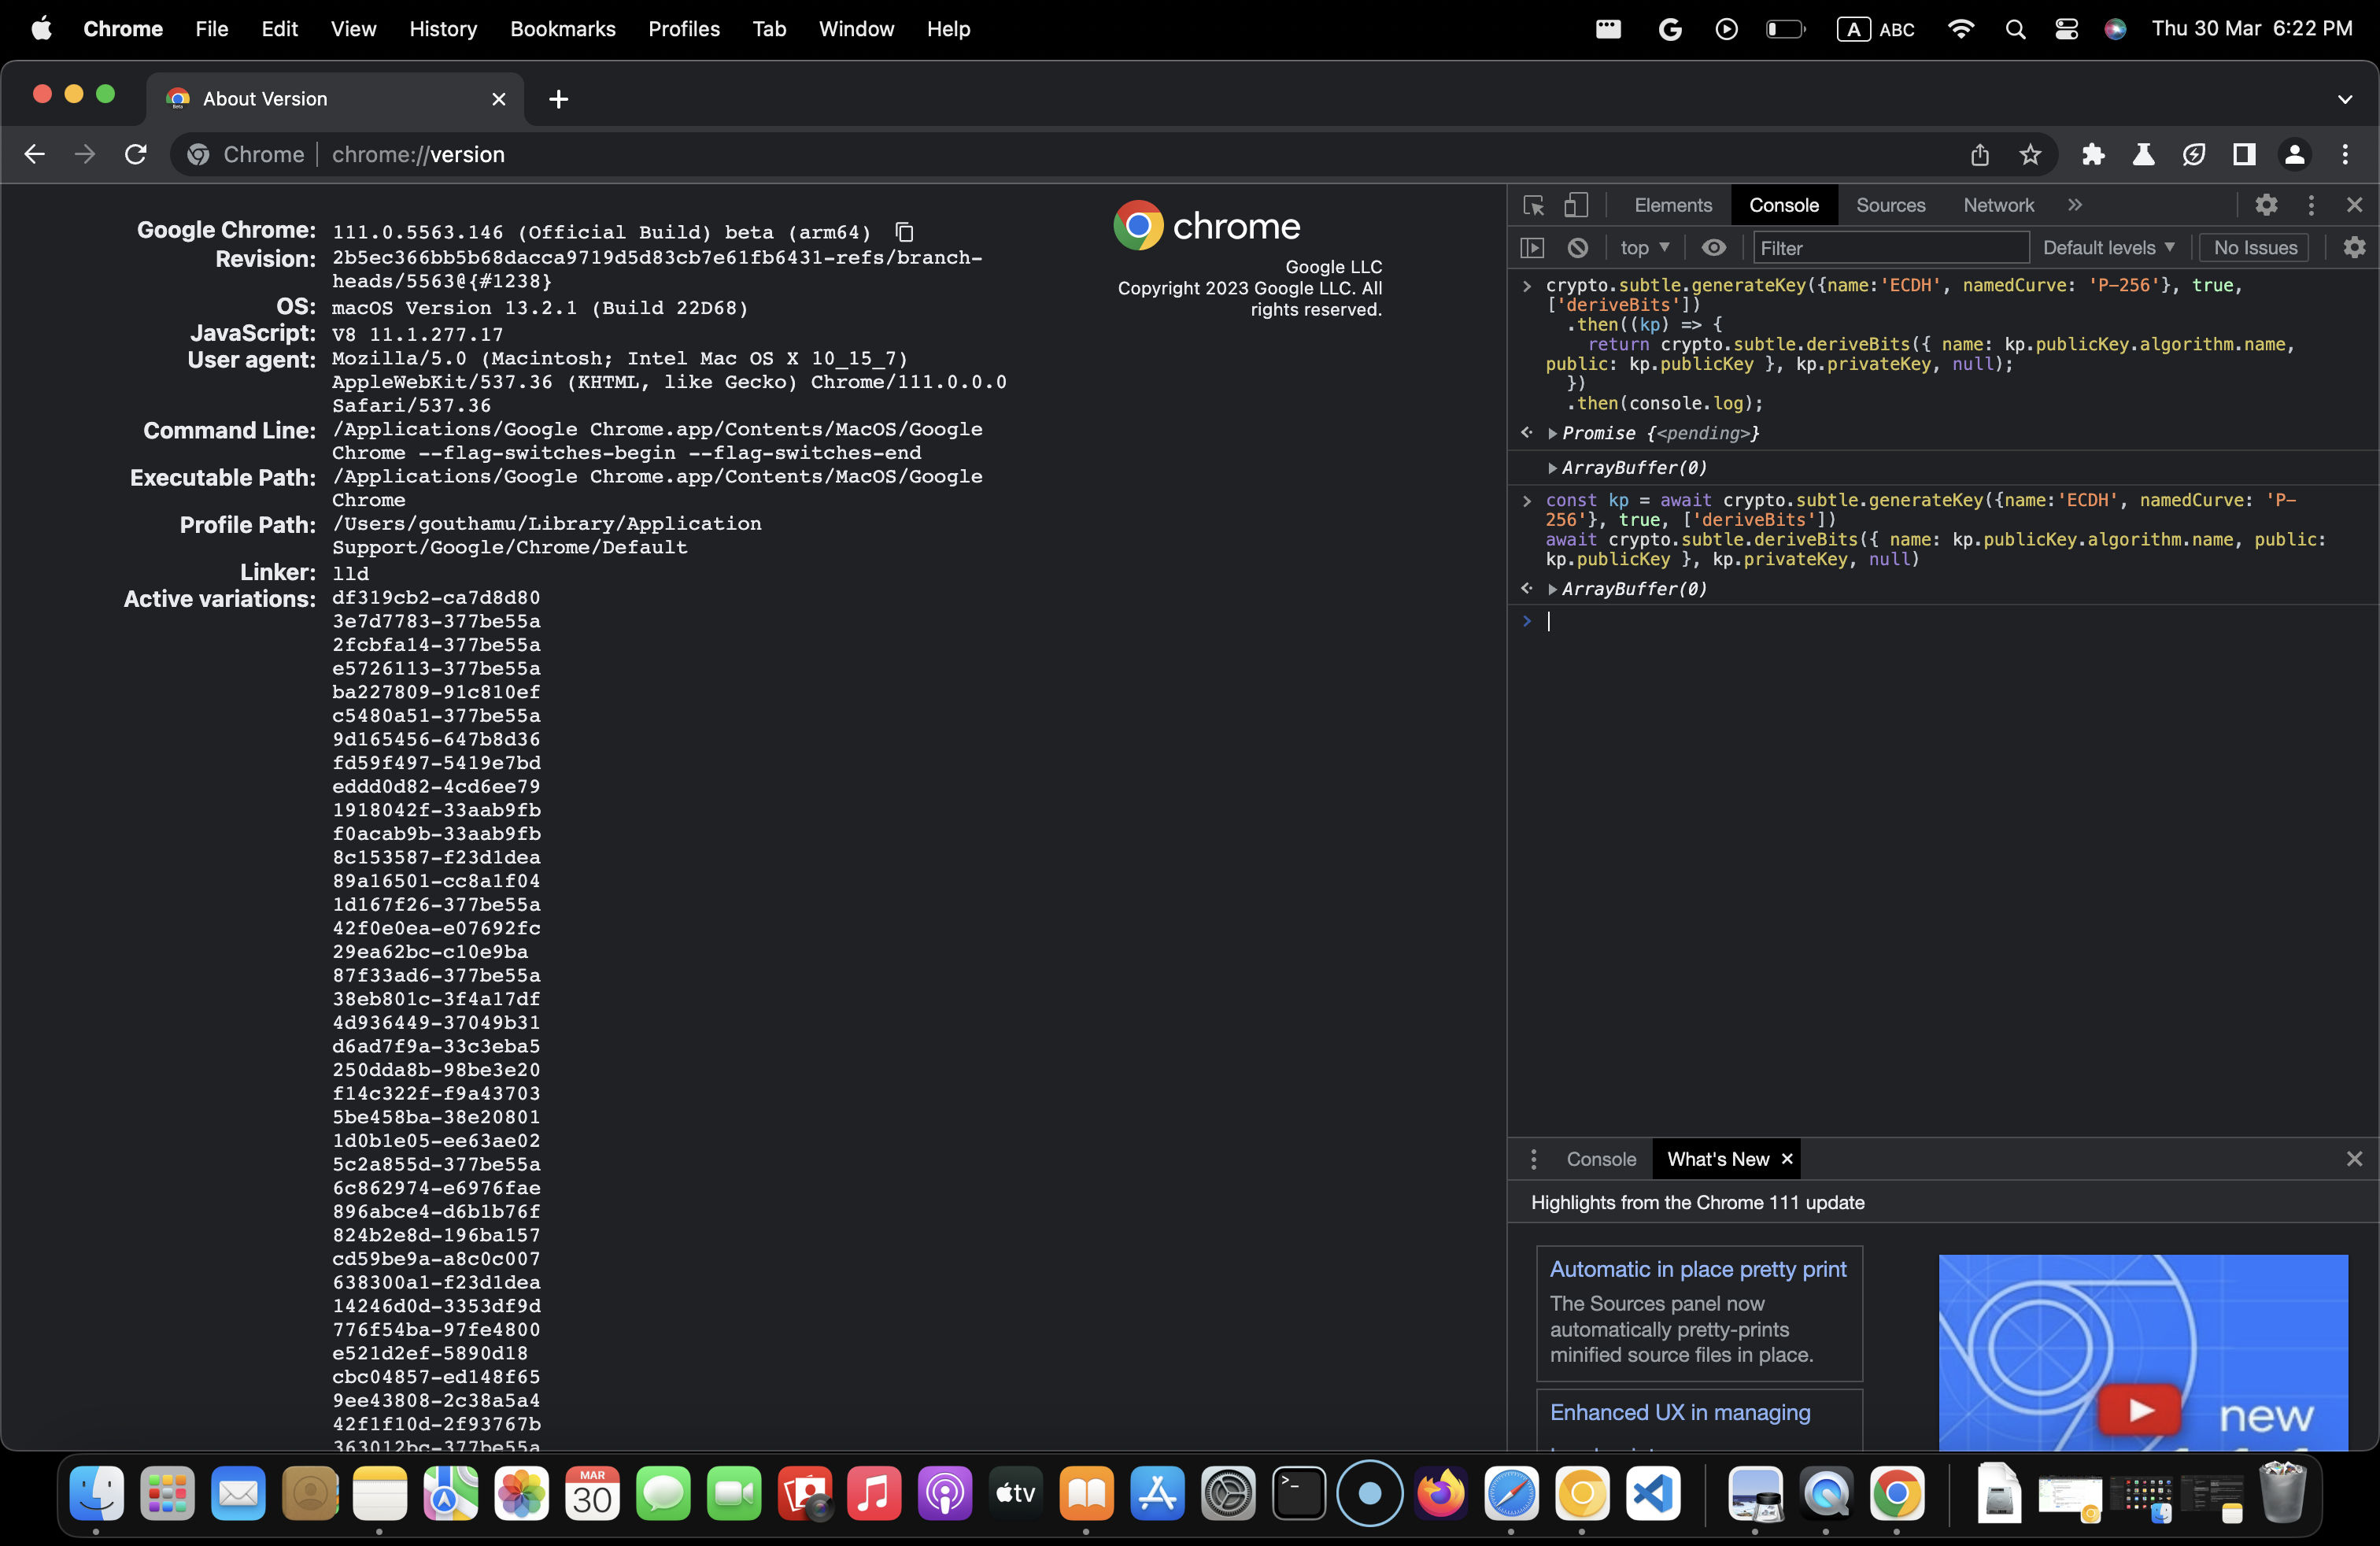
Task: Toggle device toolbar icon in DevTools
Action: point(1576,205)
